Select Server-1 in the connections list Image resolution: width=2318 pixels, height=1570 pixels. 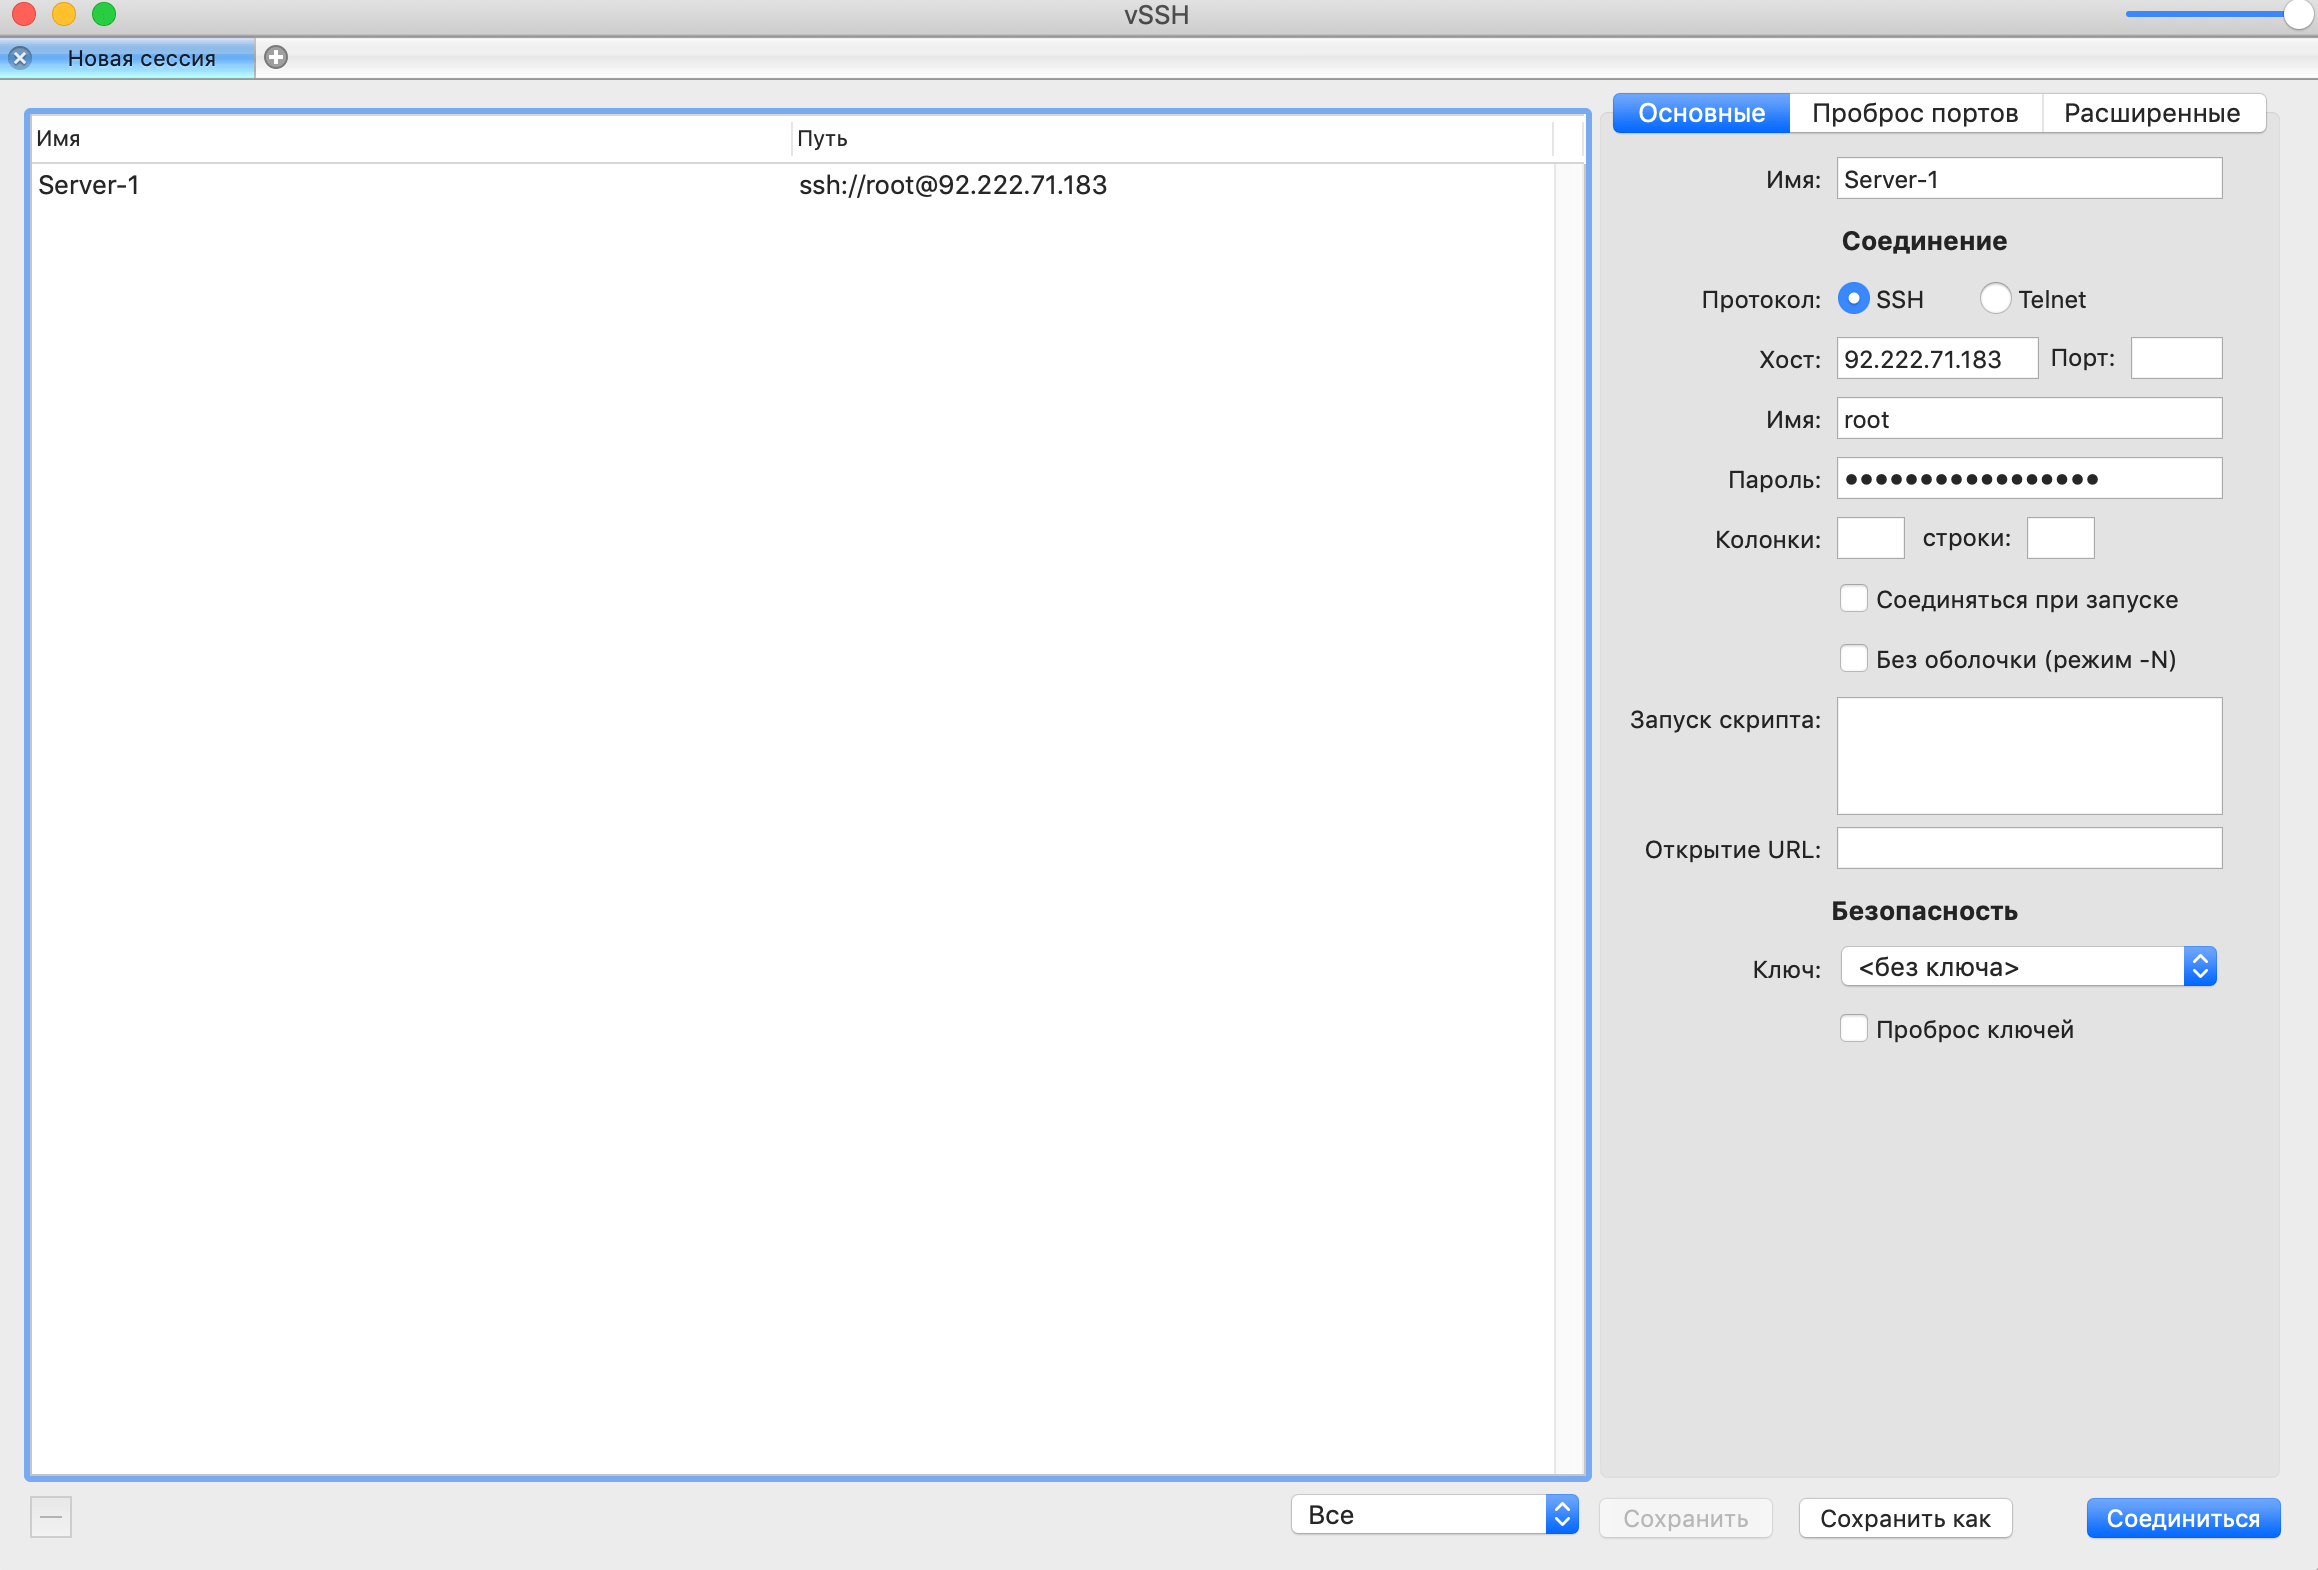point(89,185)
